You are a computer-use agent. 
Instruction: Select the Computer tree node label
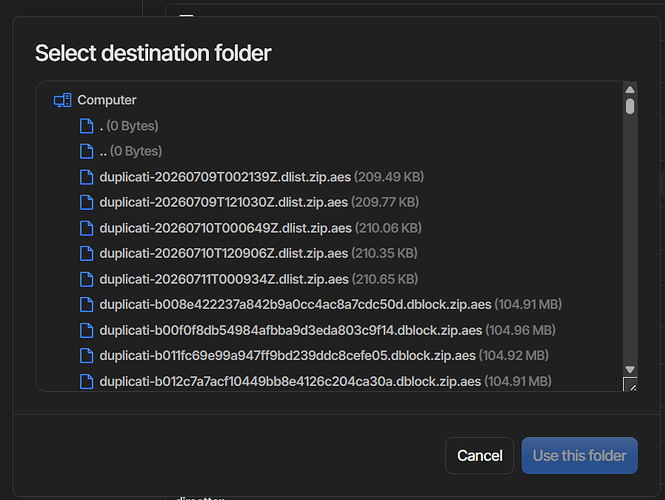click(107, 100)
